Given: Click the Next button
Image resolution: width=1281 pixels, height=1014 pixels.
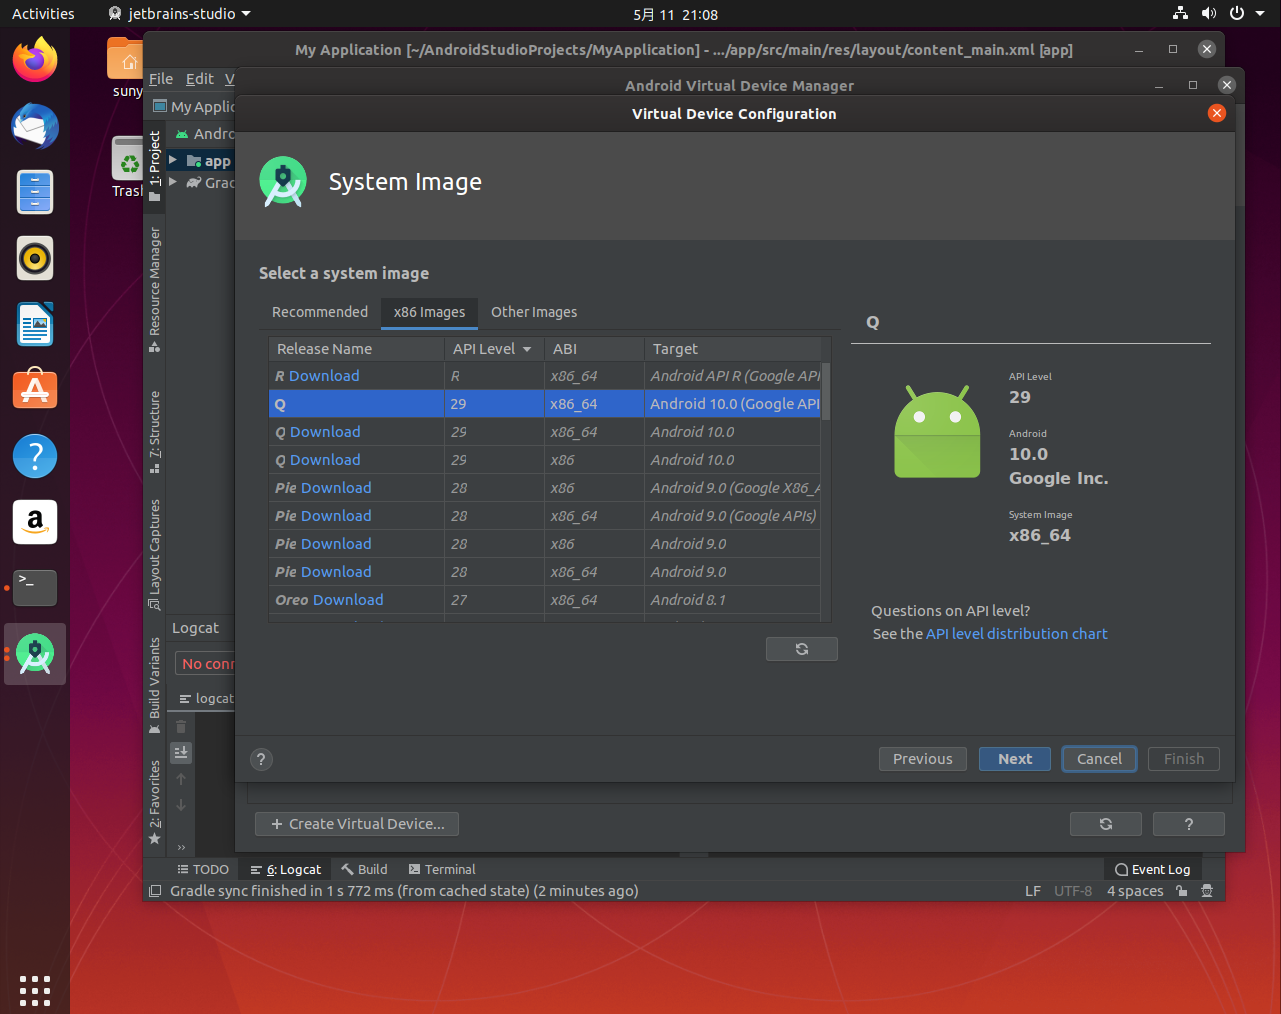Looking at the screenshot, I should (x=1015, y=759).
